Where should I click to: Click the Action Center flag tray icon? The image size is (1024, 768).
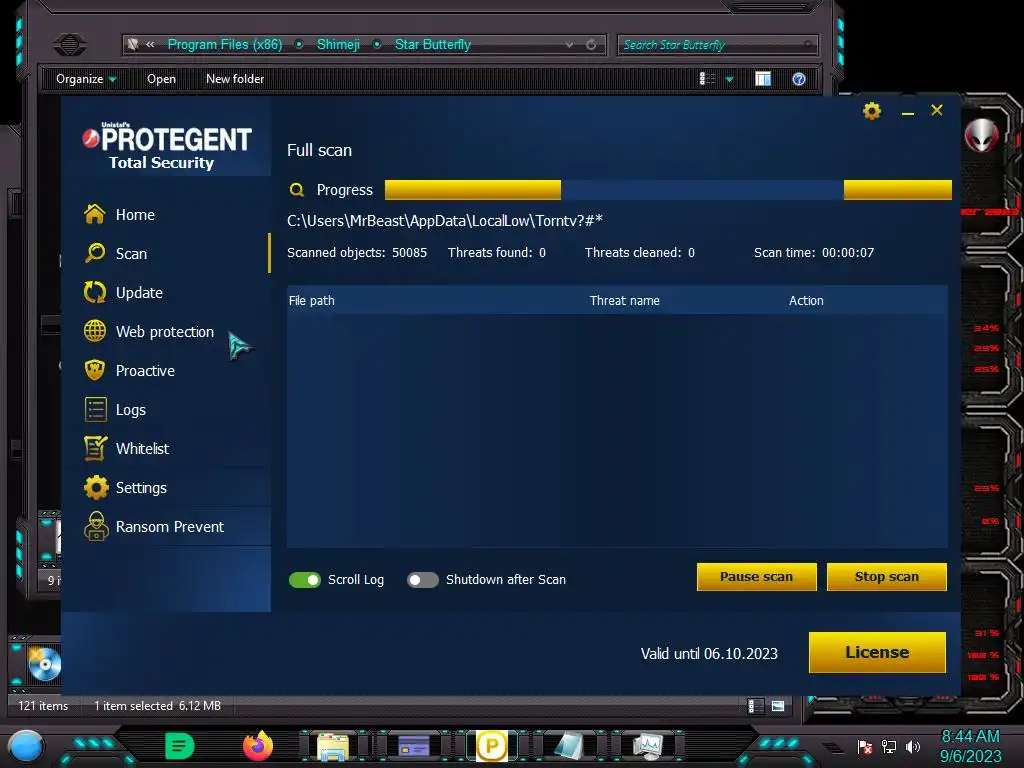[865, 747]
